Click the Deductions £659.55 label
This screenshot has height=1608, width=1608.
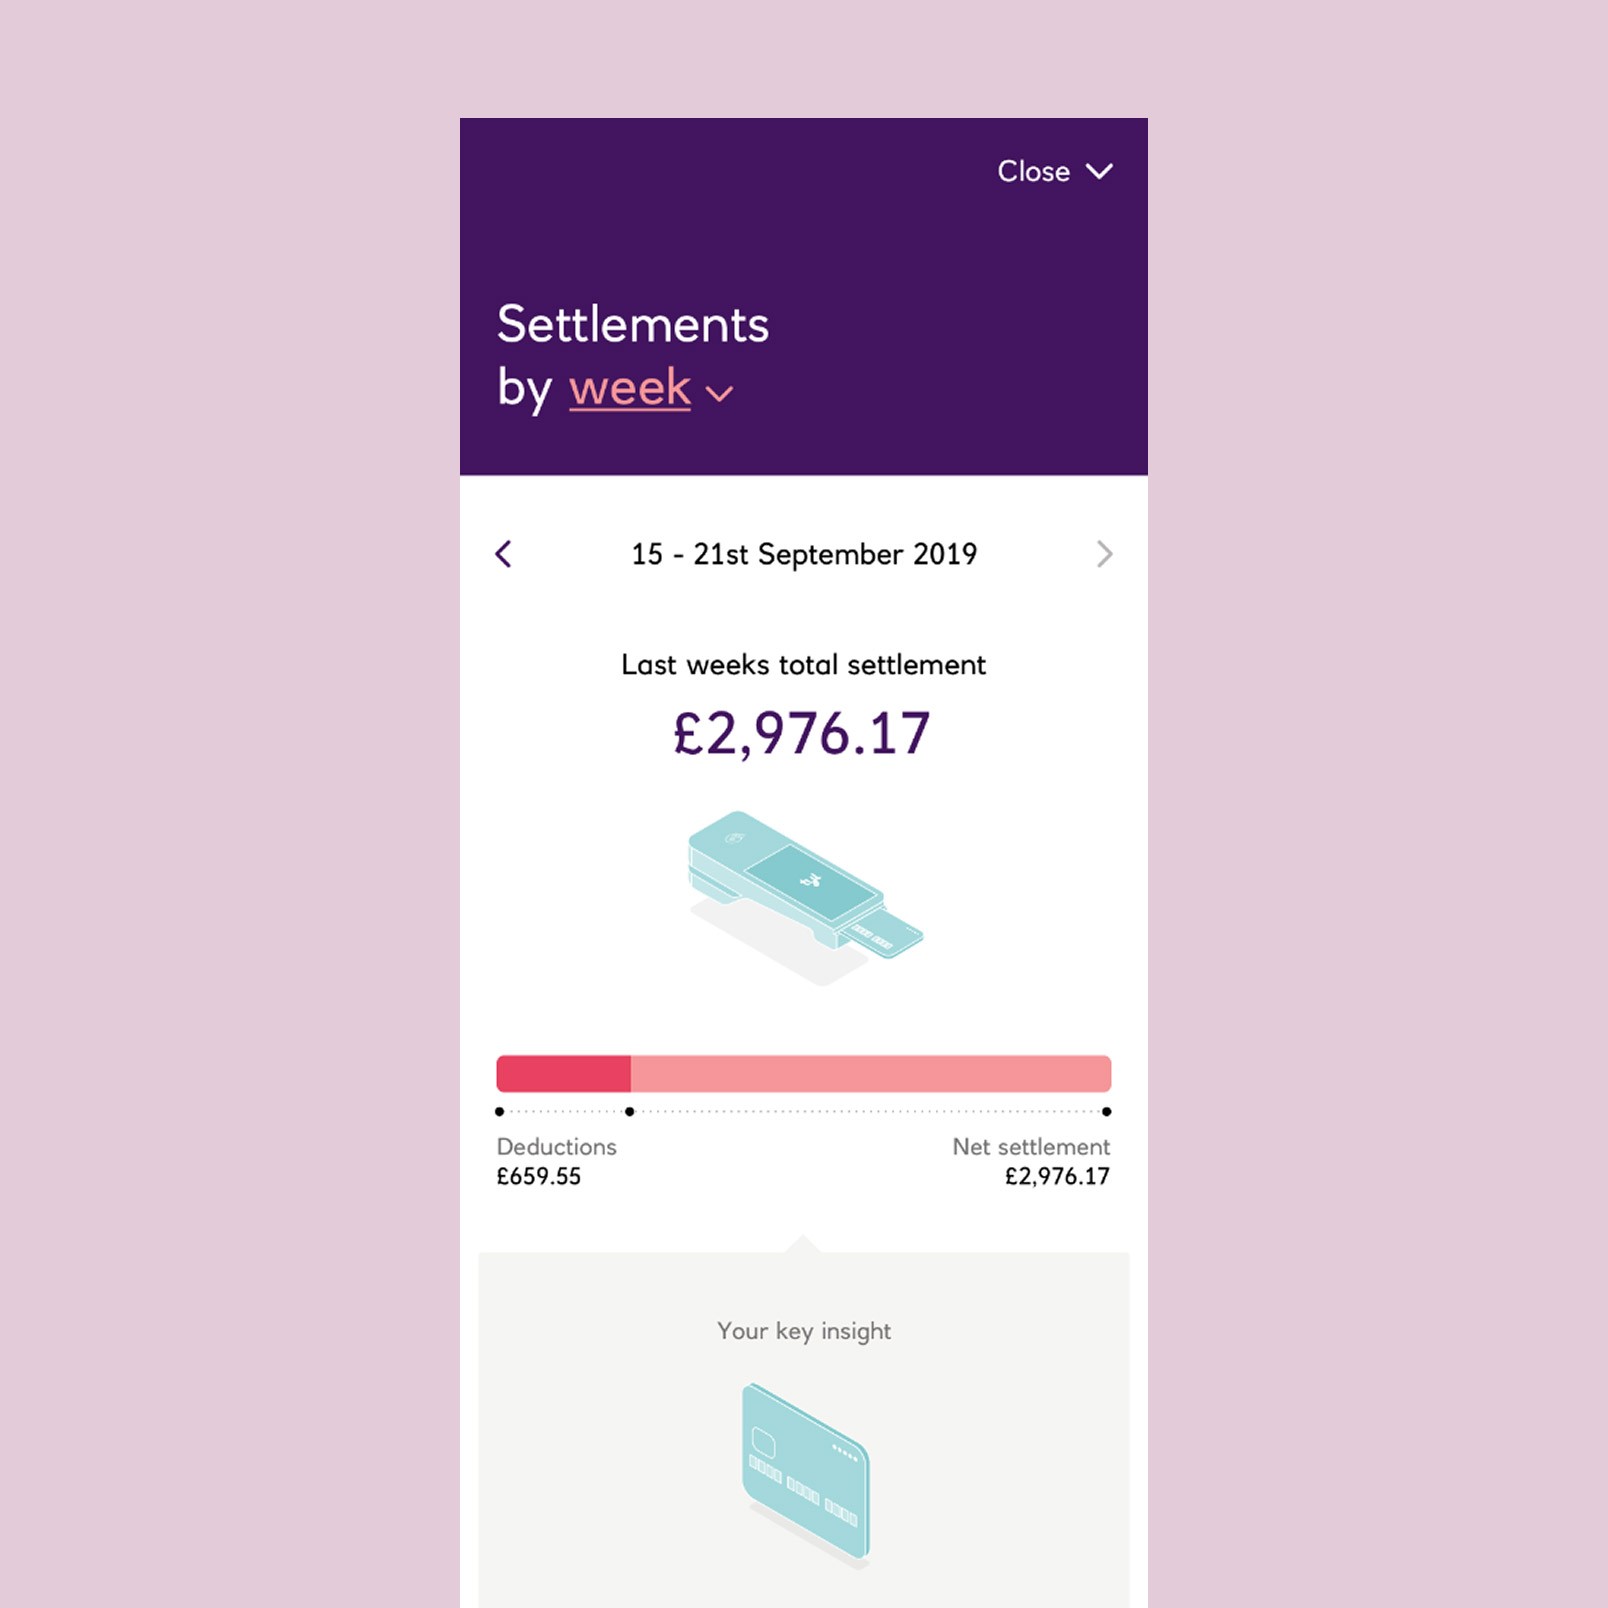coord(556,1161)
